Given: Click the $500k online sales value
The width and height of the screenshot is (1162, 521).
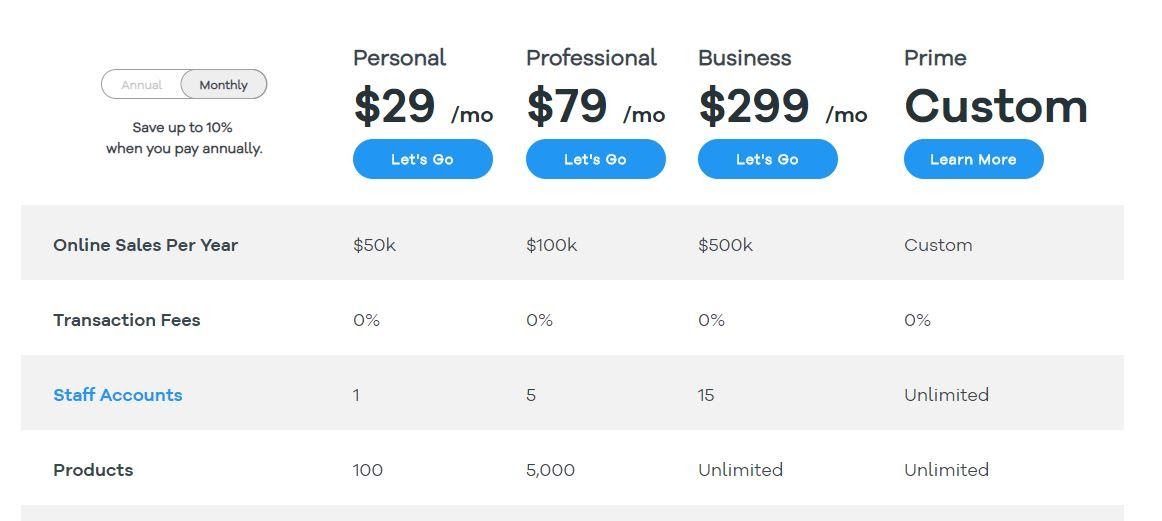Looking at the screenshot, I should click(726, 245).
